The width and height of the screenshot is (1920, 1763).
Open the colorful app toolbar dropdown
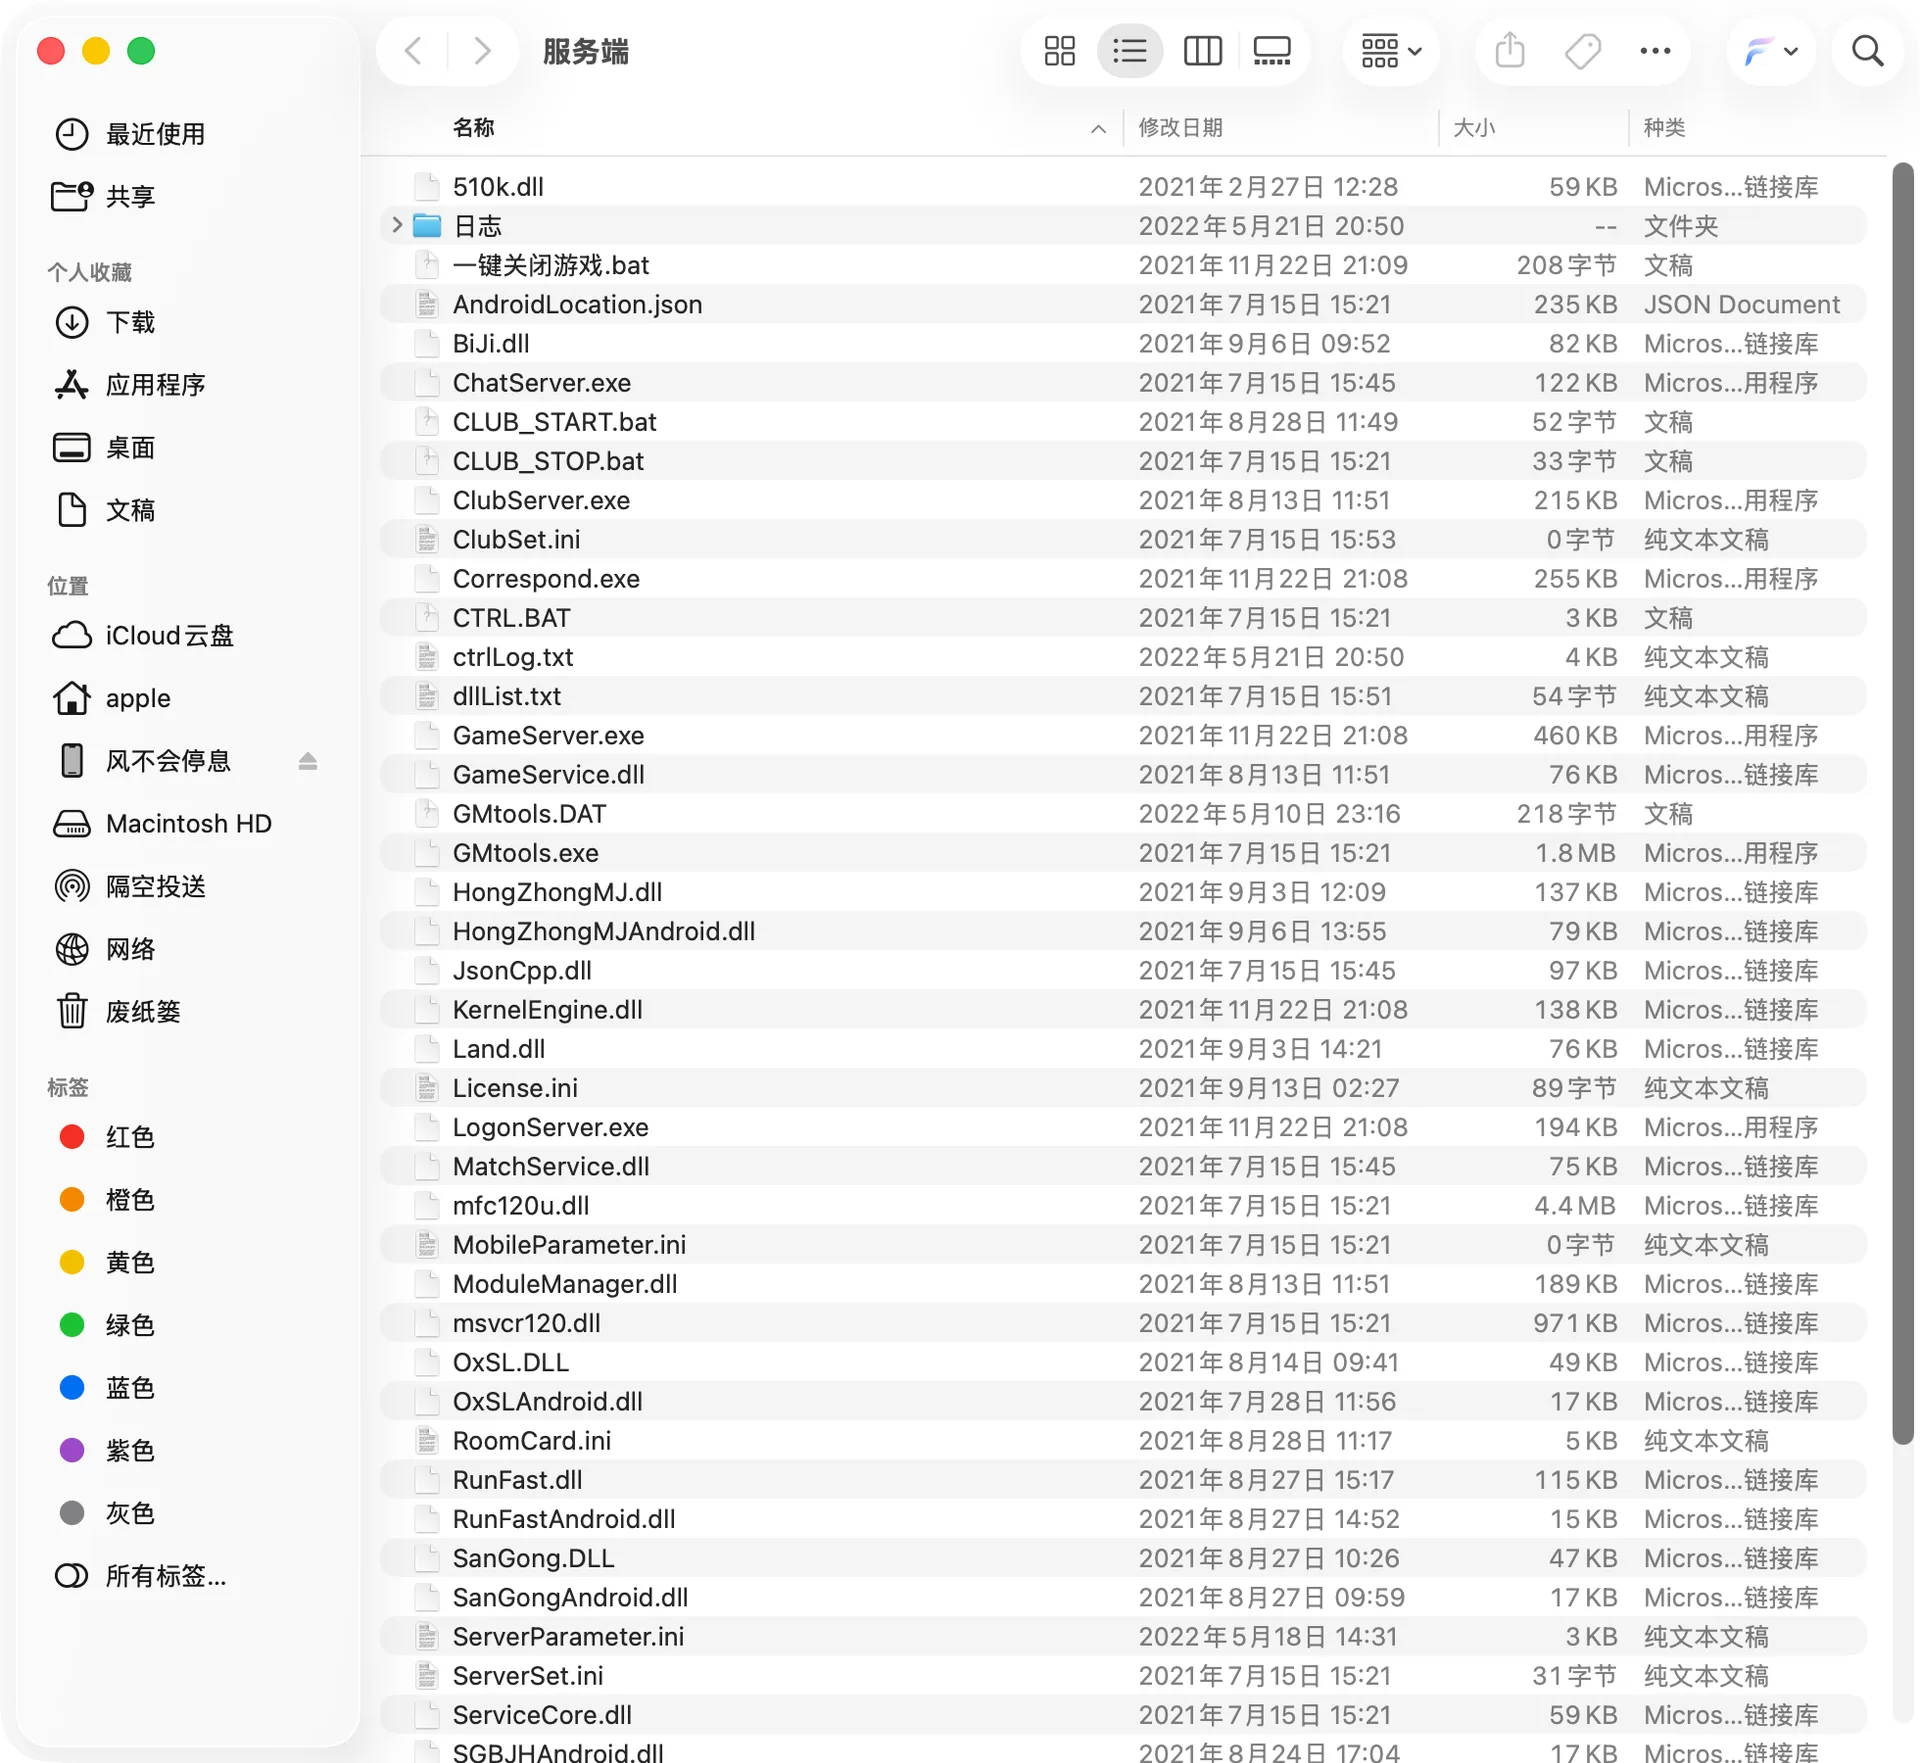(x=1771, y=51)
